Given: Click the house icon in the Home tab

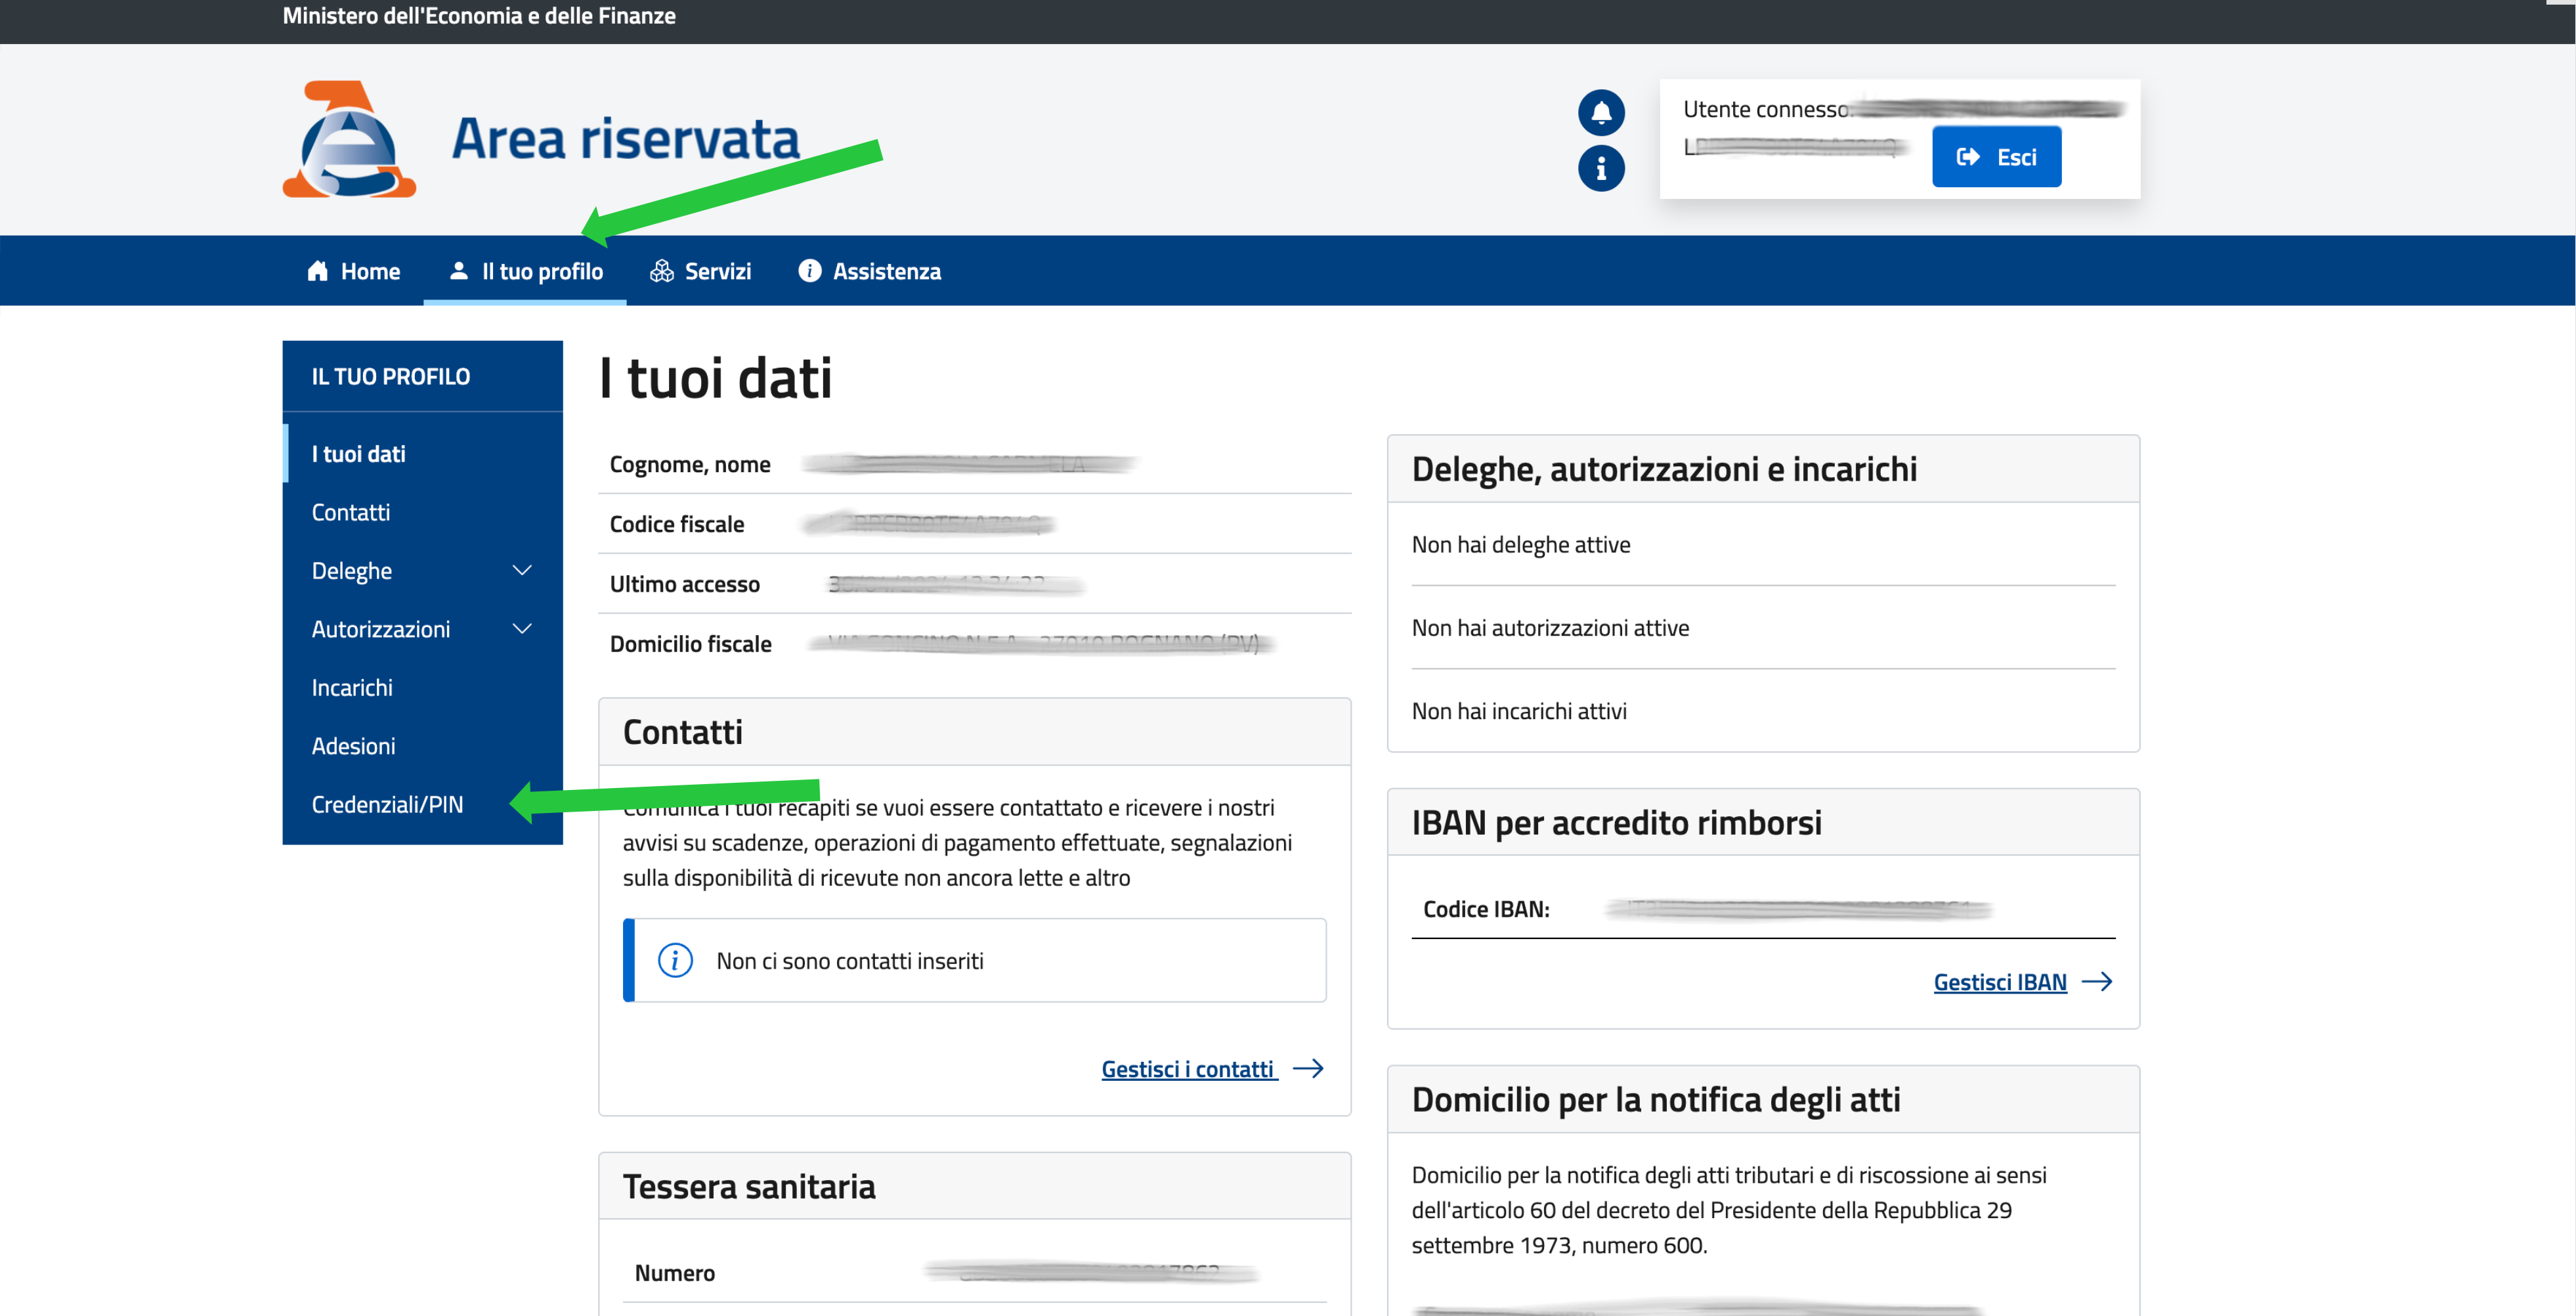Looking at the screenshot, I should (317, 271).
